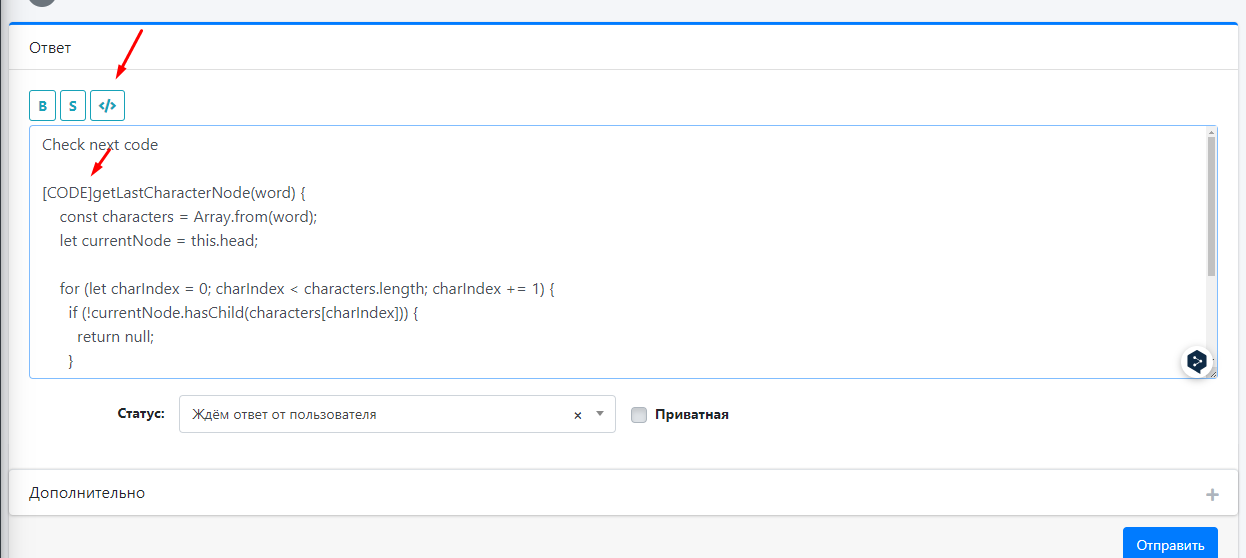Image resolution: width=1246 pixels, height=558 pixels.
Task: Click the textarea corner resize grip
Action: (1212, 373)
